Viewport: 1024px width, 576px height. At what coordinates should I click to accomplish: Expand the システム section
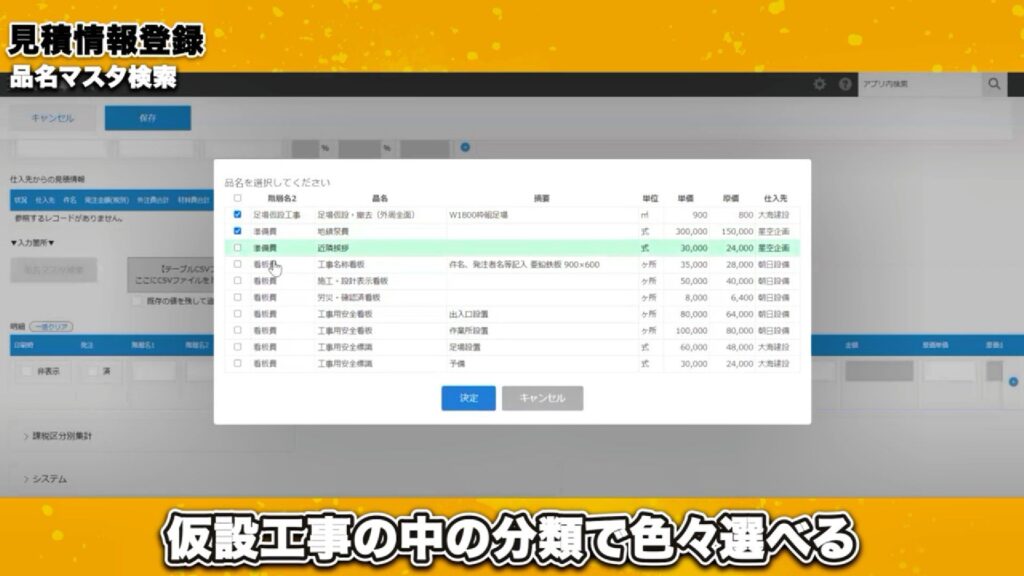pos(45,479)
